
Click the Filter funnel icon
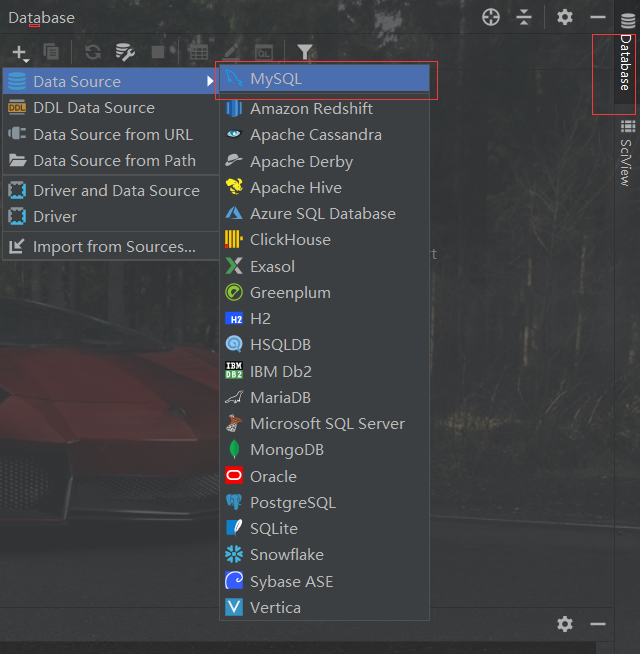click(x=305, y=52)
